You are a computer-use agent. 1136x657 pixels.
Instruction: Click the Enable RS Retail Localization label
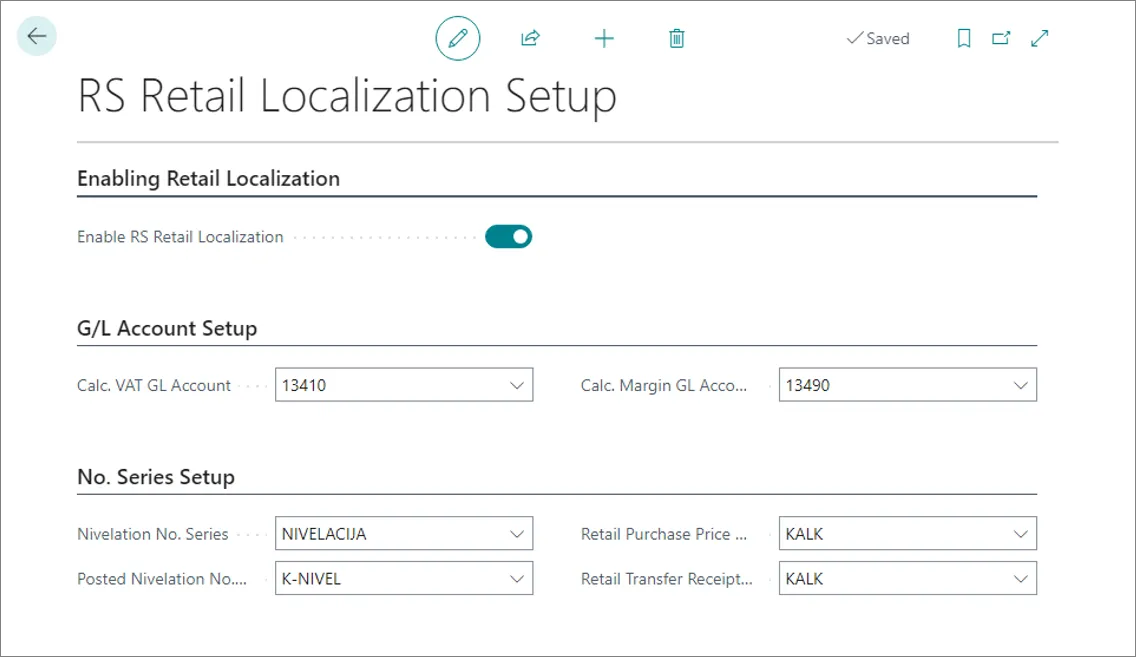pos(180,237)
